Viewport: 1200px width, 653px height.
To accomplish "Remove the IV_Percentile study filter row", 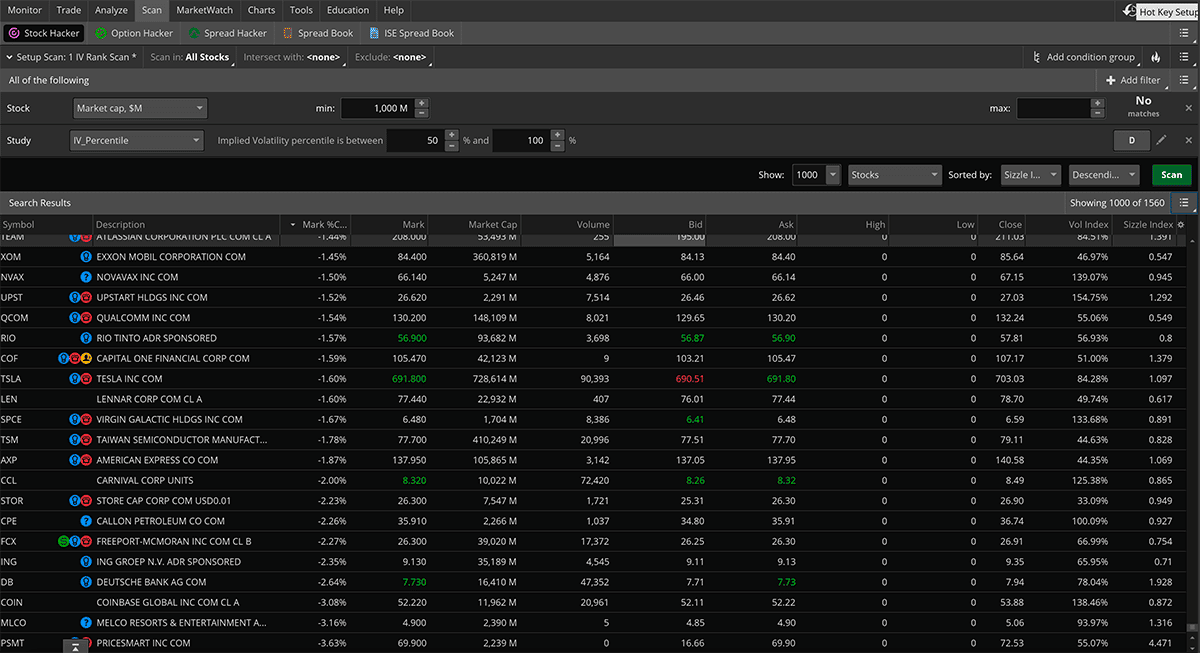I will click(x=1188, y=140).
